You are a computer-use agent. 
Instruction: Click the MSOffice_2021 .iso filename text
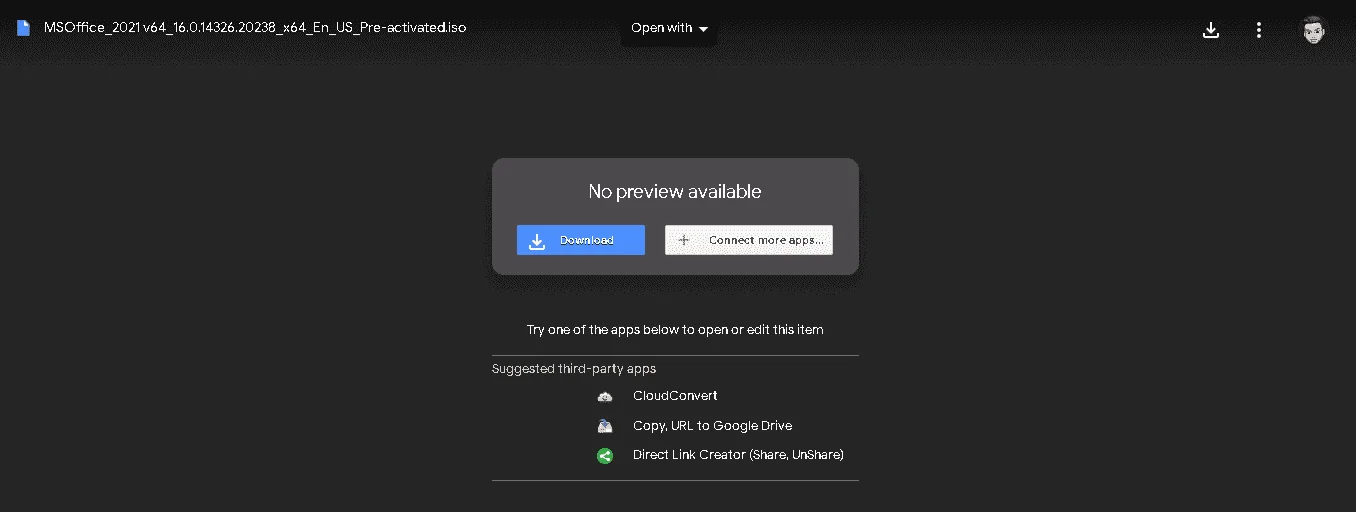coord(255,28)
